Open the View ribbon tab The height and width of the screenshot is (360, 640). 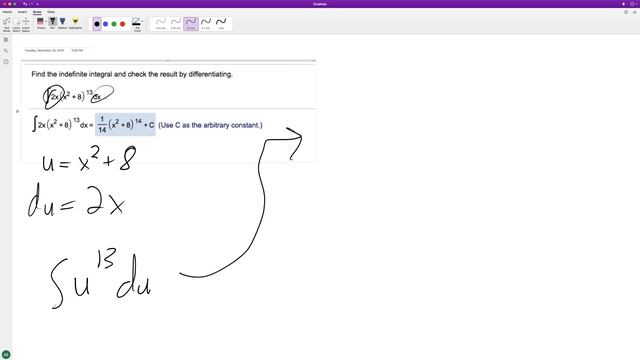[x=51, y=12]
